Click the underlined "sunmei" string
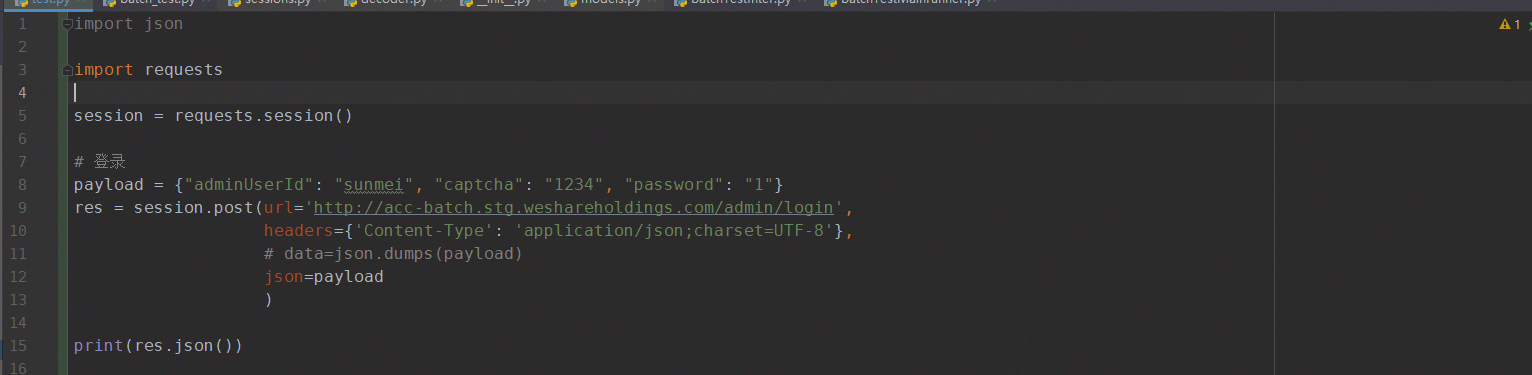The height and width of the screenshot is (375, 1532). point(373,185)
